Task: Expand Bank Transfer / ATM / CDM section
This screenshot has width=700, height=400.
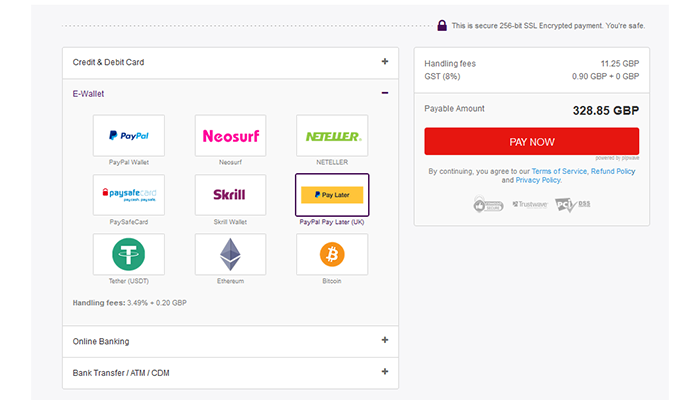Action: point(385,372)
